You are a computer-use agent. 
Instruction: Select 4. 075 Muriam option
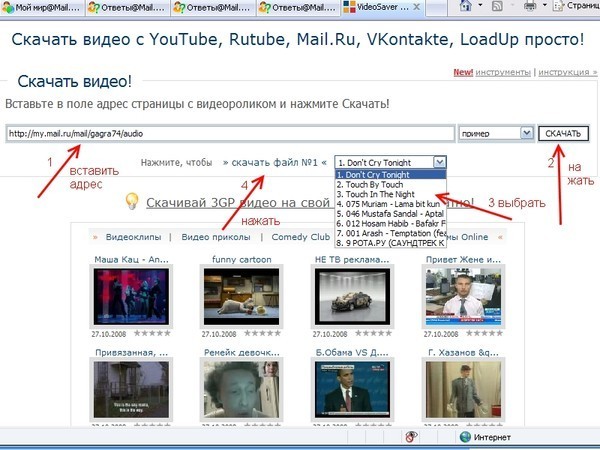[391, 204]
